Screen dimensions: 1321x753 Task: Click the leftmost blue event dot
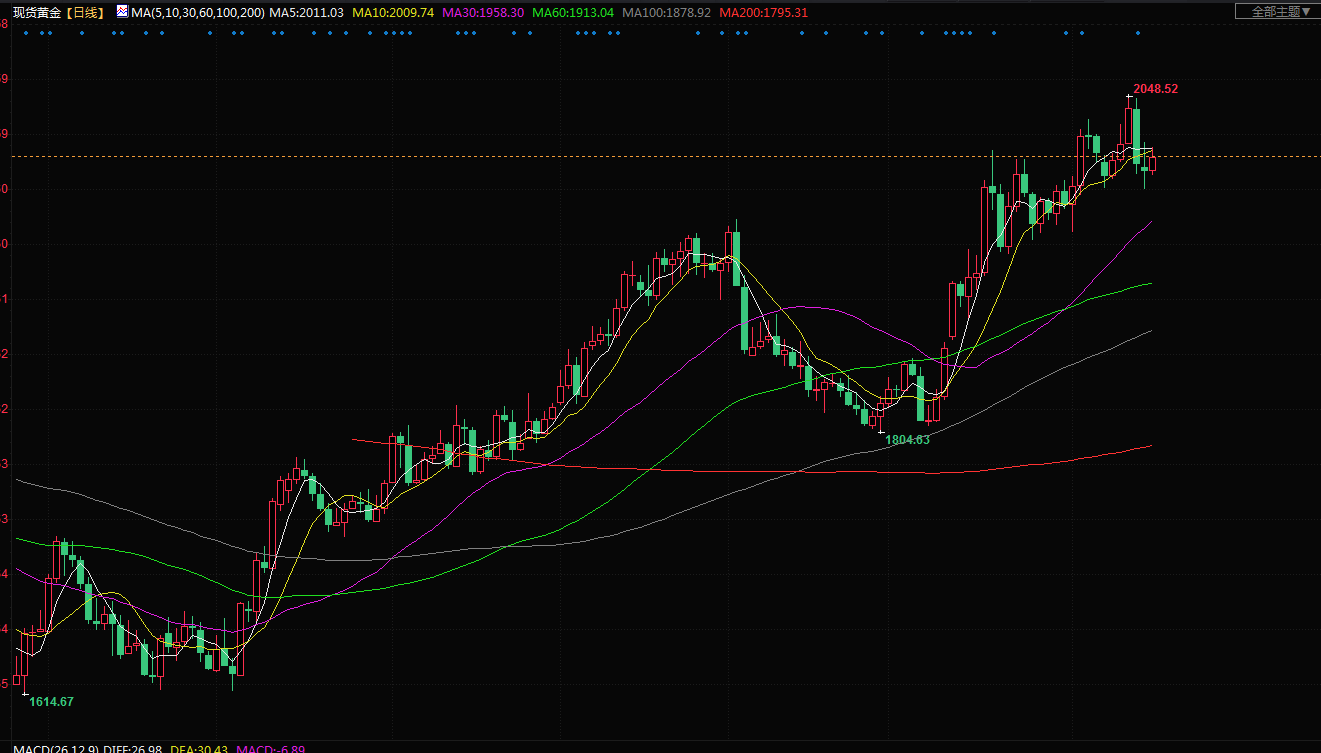click(25, 33)
